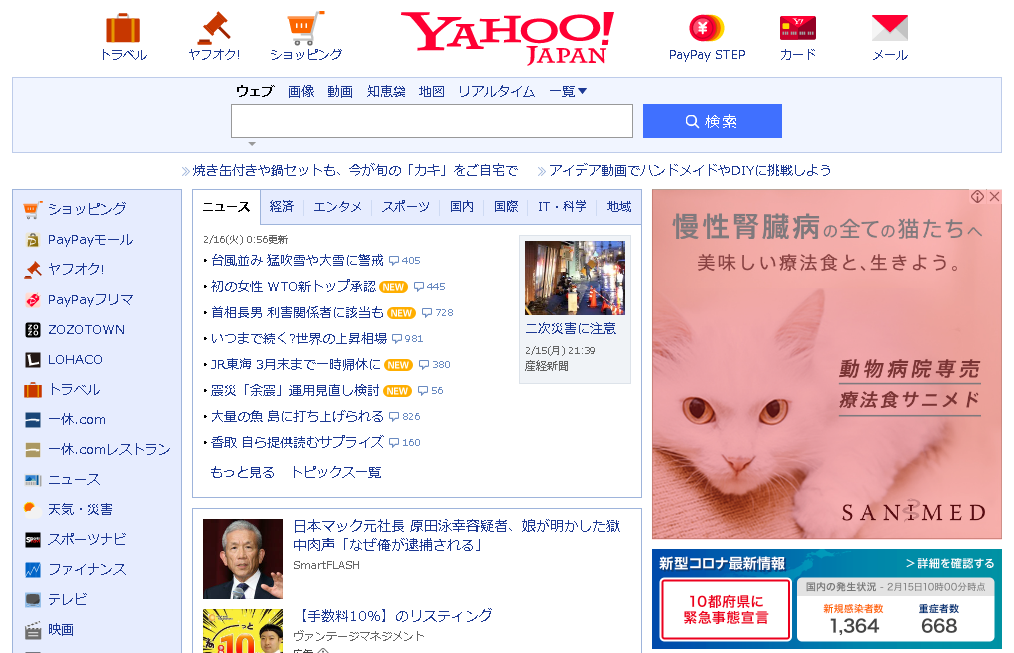Click 詳細を確認する in corona info panel
The width and height of the screenshot is (1014, 653).
pyautogui.click(x=950, y=563)
